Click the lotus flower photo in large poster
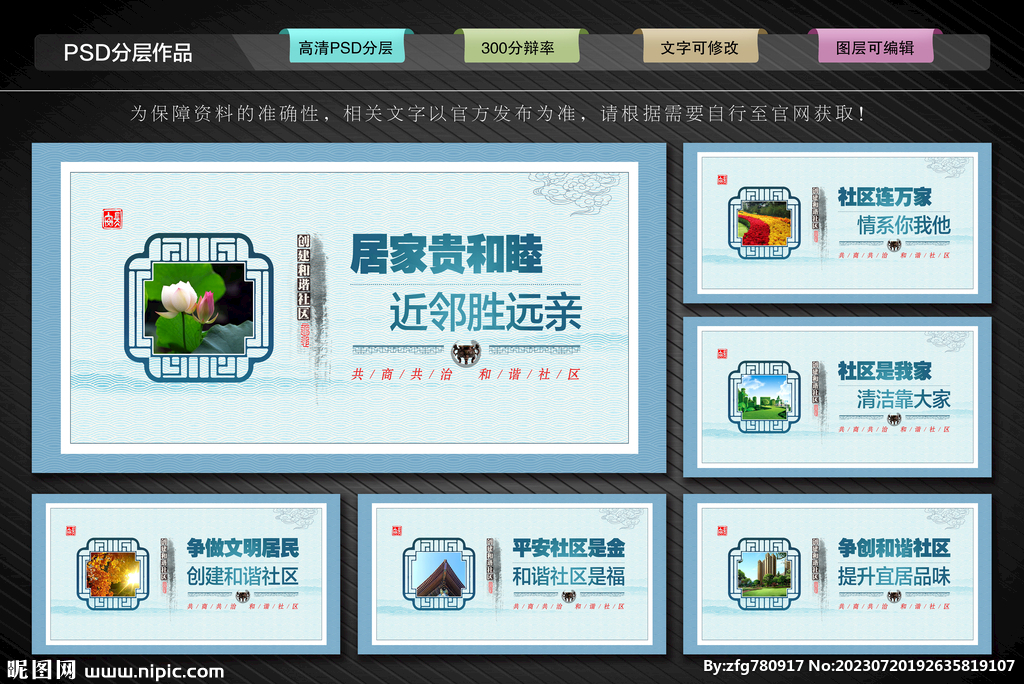This screenshot has height=684, width=1024. click(199, 308)
